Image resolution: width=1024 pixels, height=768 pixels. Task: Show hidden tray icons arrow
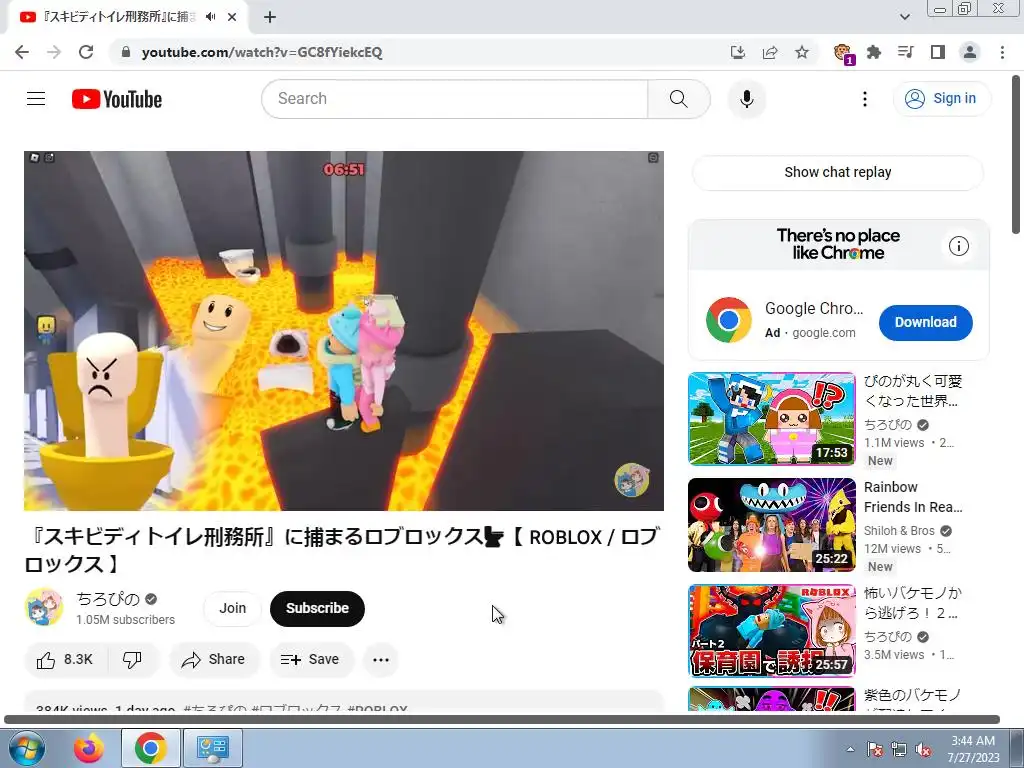coord(850,749)
